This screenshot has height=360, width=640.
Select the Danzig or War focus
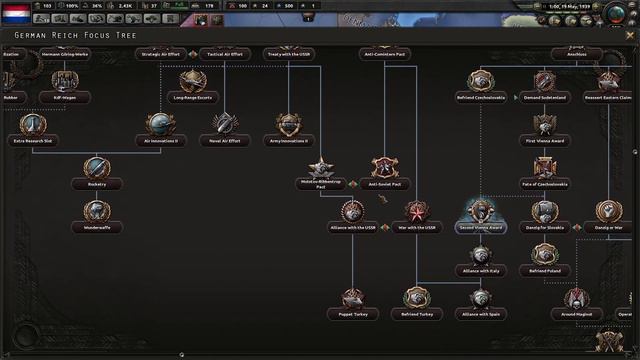(x=608, y=216)
